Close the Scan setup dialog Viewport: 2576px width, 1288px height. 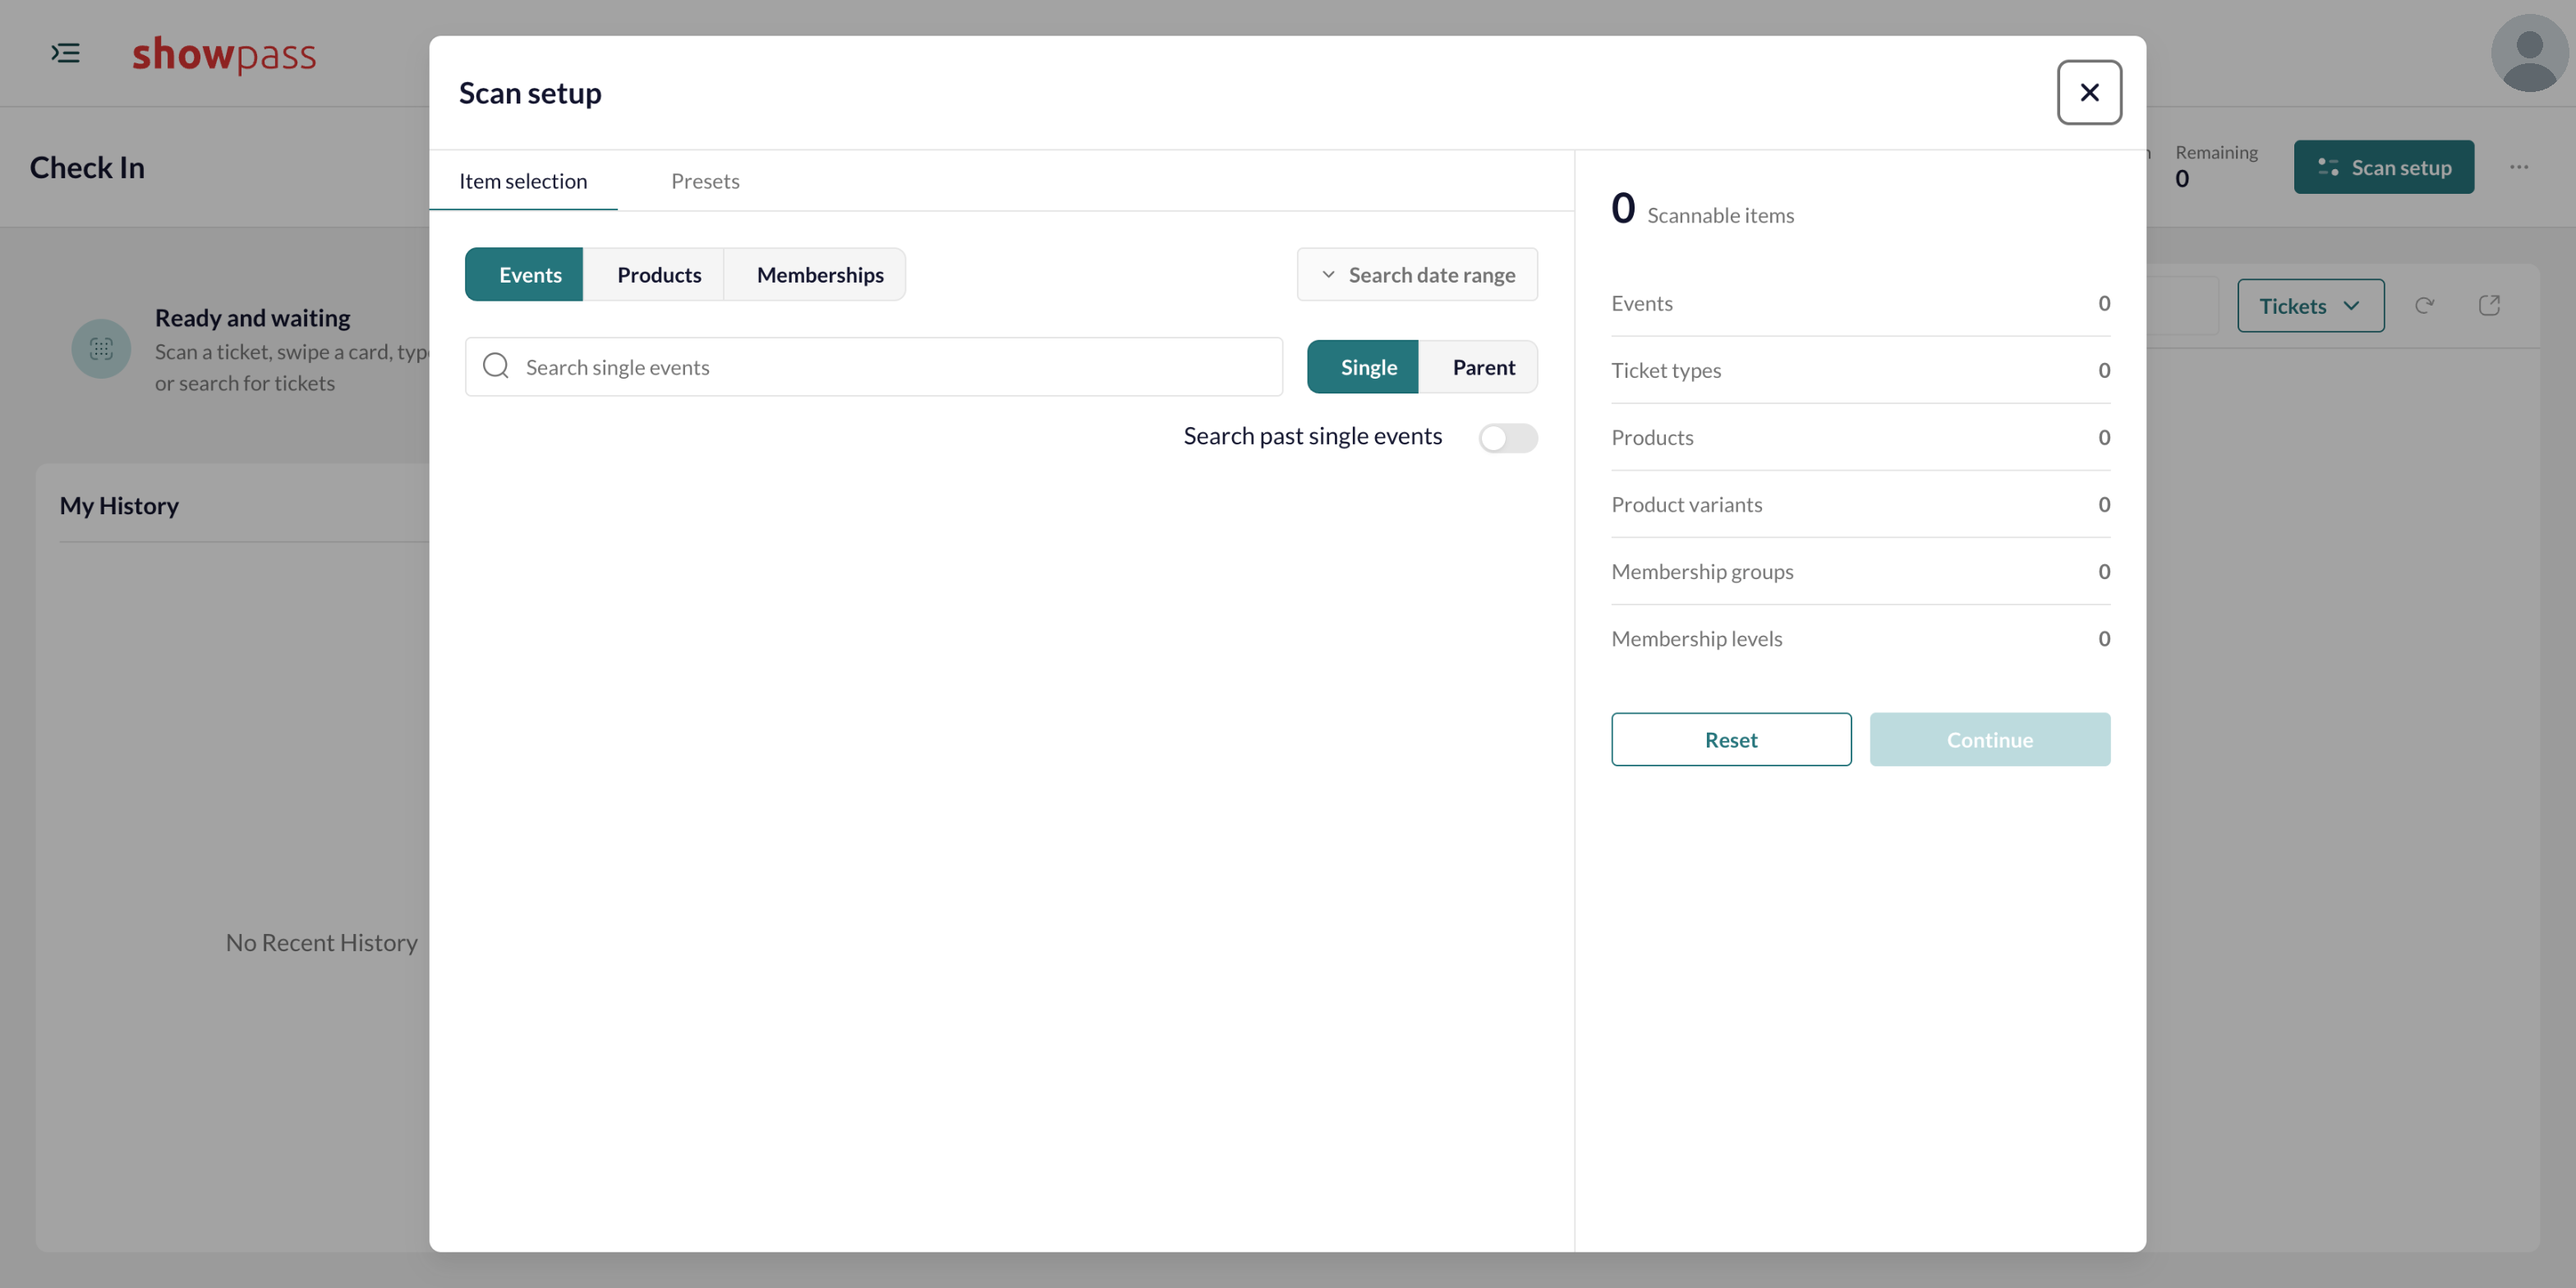coord(2089,92)
